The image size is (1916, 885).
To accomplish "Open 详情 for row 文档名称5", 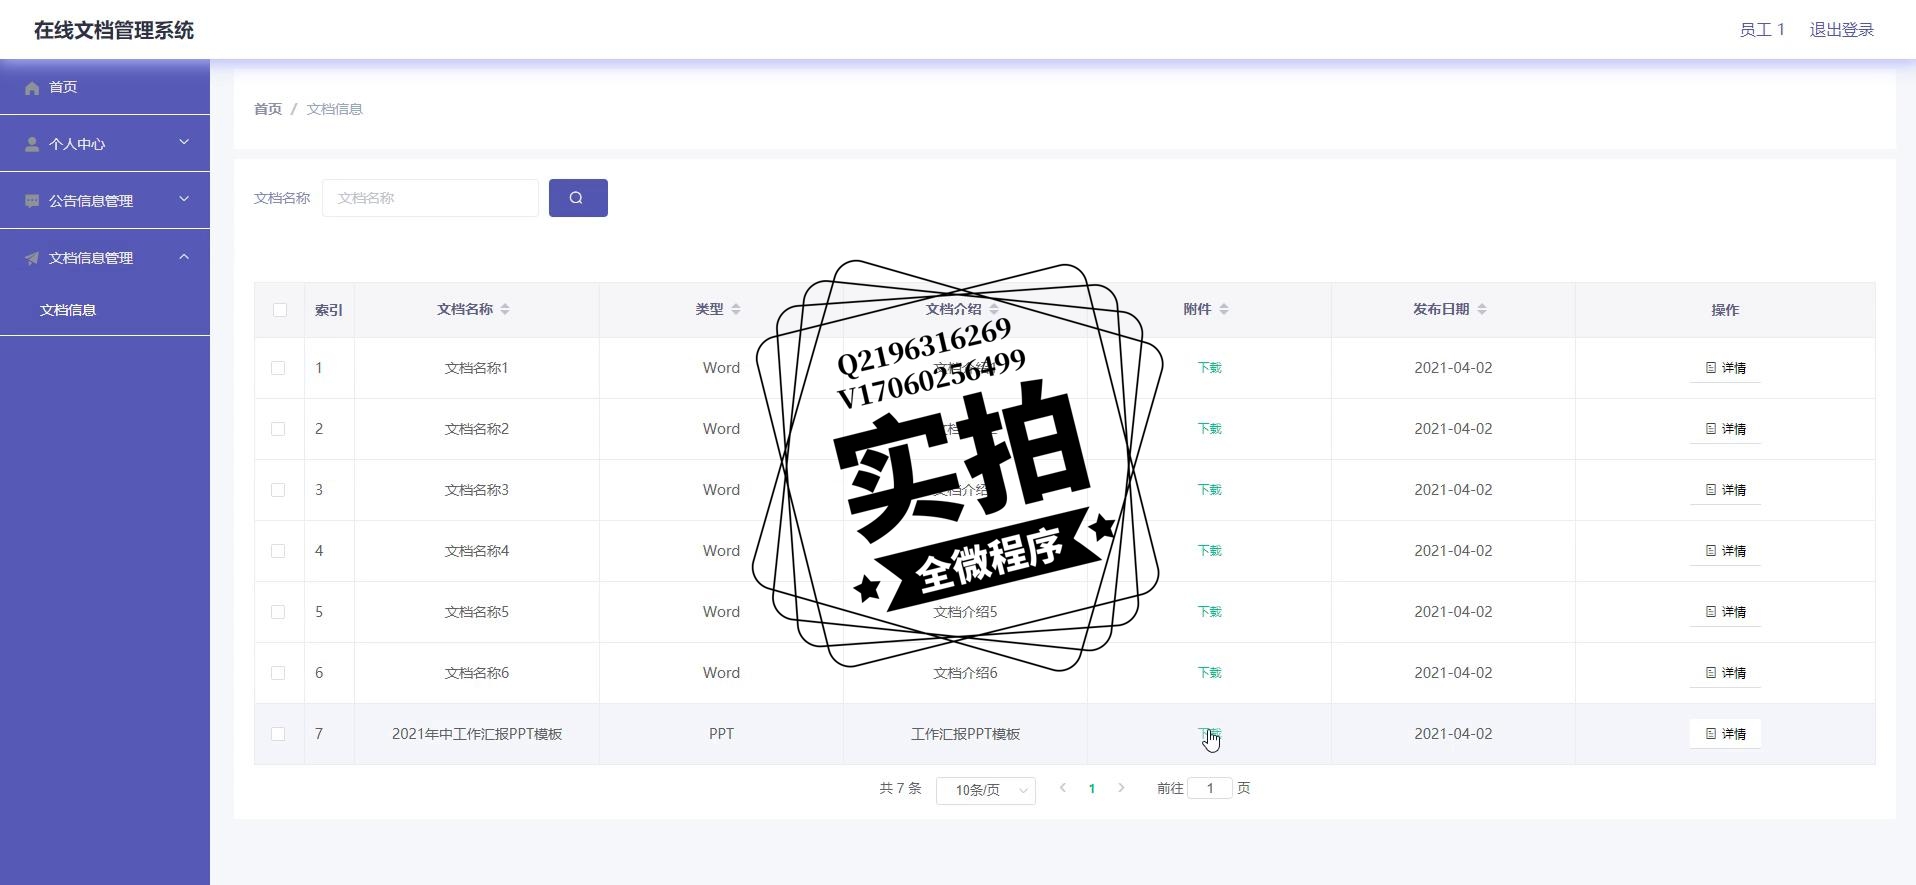I will click(1725, 612).
